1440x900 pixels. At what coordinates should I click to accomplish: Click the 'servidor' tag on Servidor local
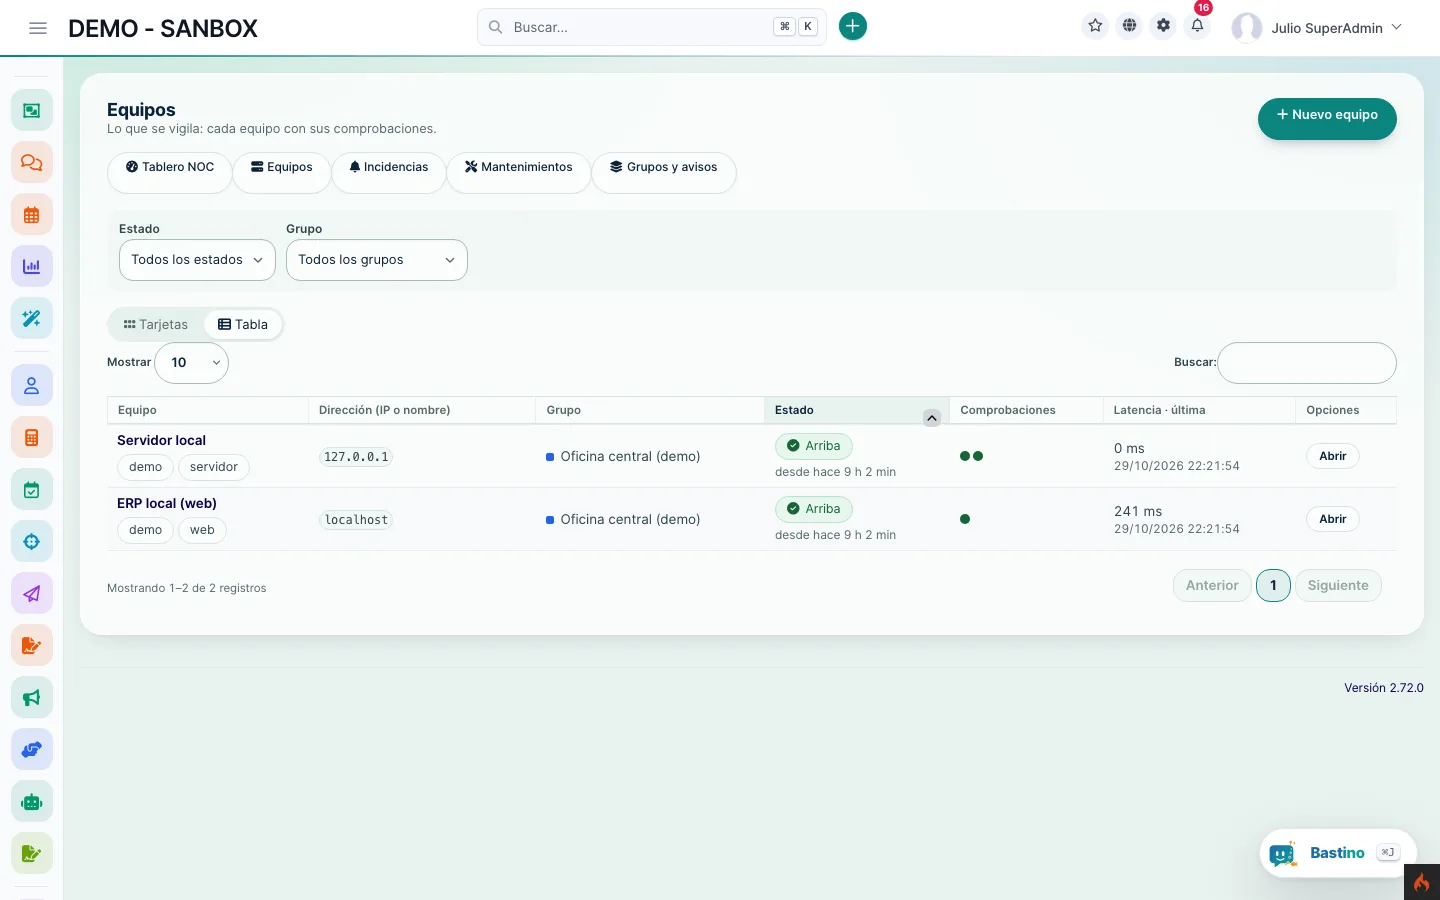click(x=214, y=467)
